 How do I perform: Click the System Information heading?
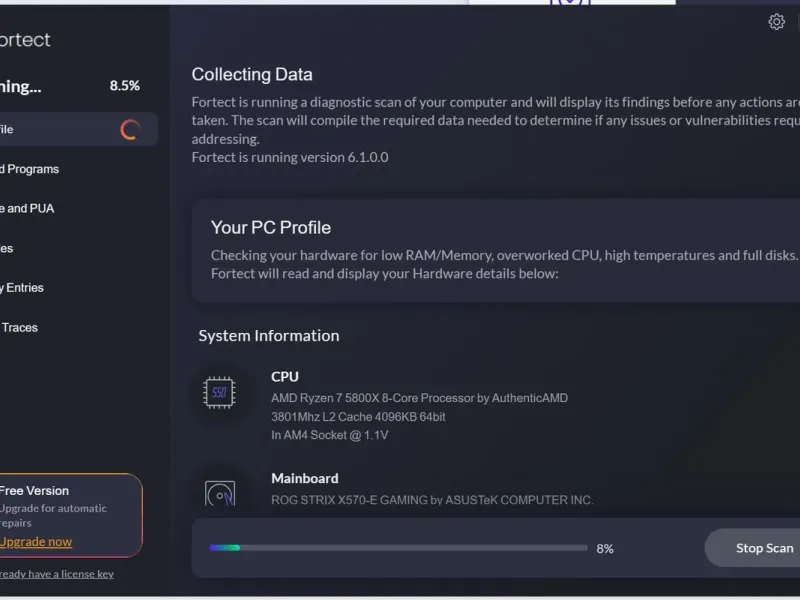click(x=268, y=336)
